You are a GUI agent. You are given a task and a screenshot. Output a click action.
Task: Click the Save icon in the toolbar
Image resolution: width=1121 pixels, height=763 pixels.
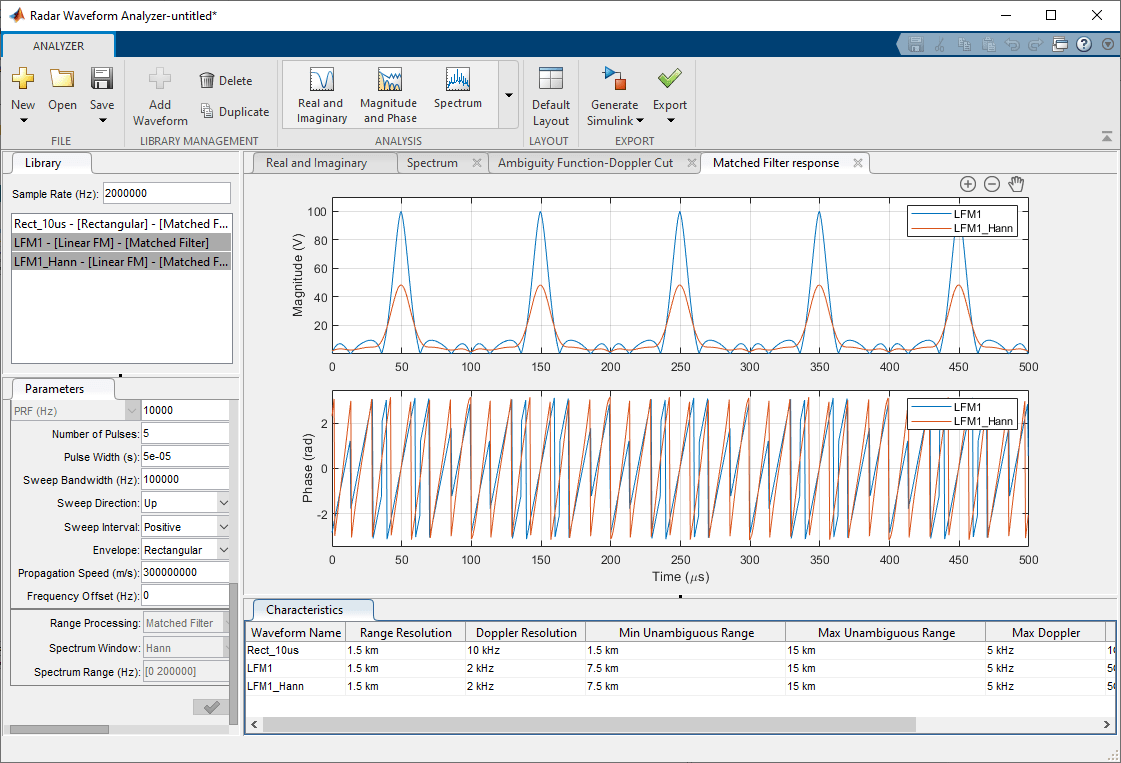[x=102, y=79]
